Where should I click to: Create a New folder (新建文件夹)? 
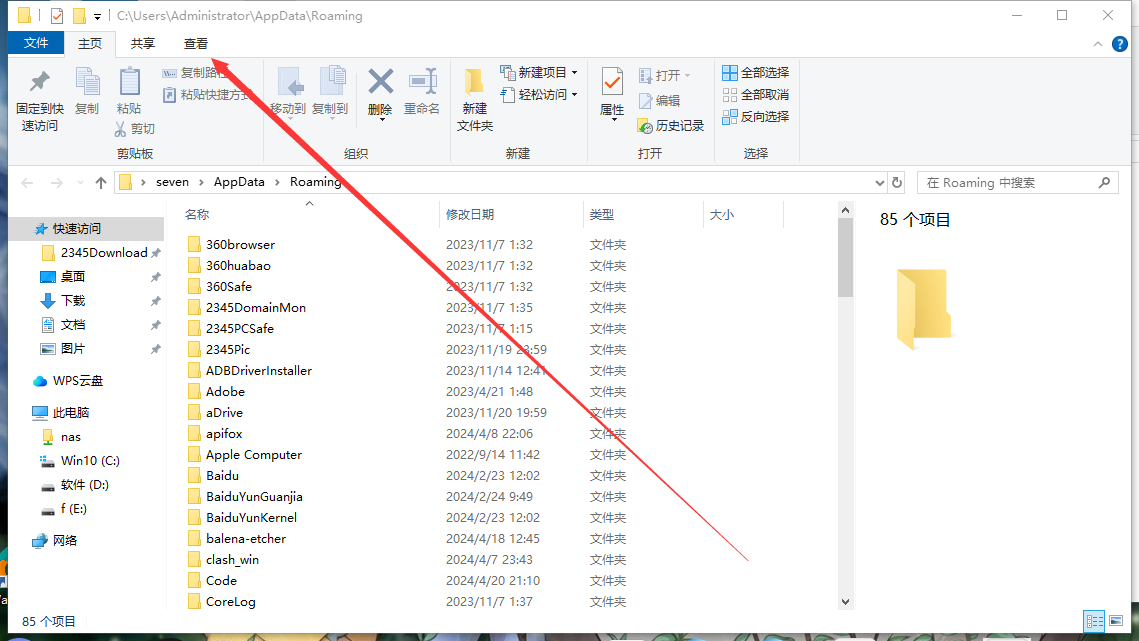(474, 100)
